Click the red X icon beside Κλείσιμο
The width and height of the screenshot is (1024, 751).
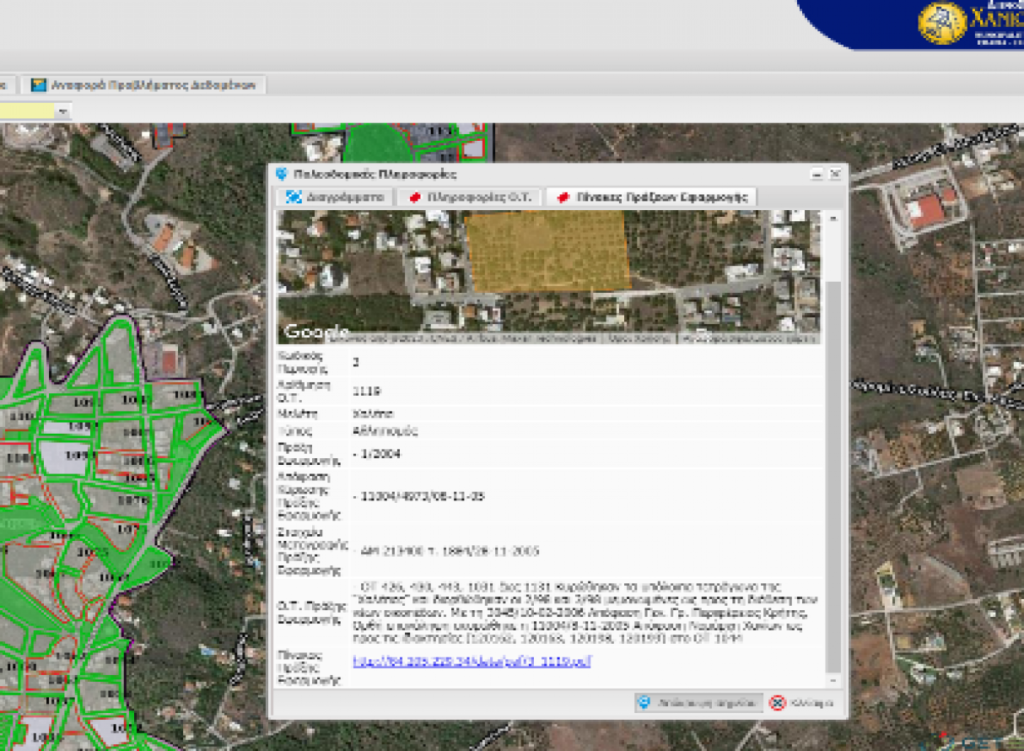(x=777, y=703)
